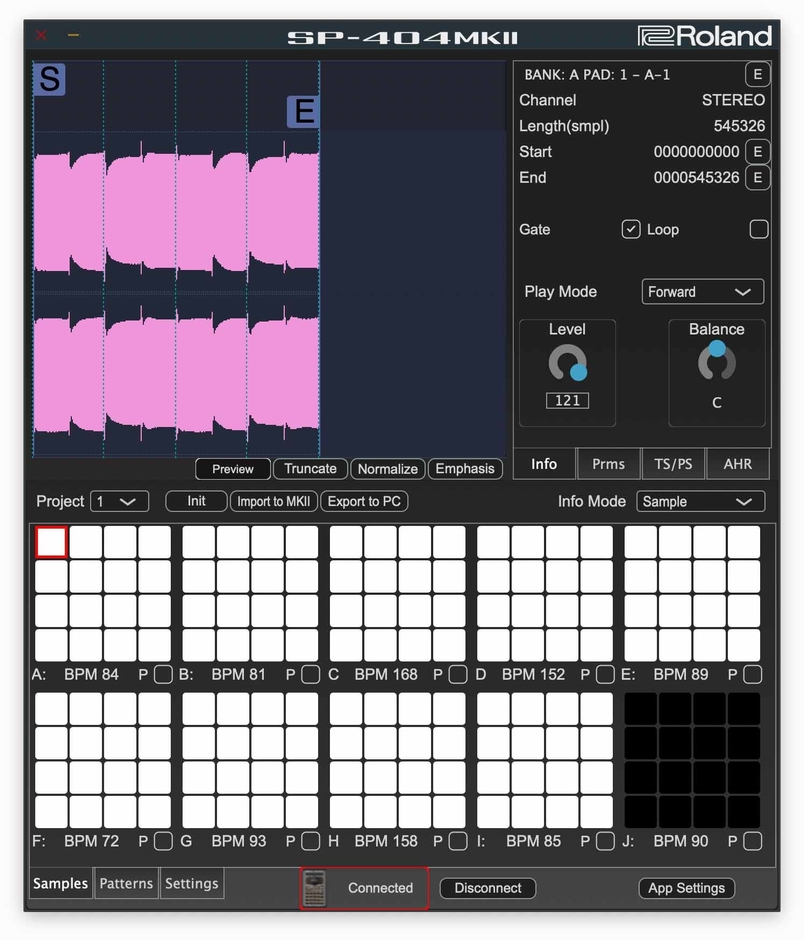This screenshot has height=940, width=804.
Task: Click Export to PC
Action: point(364,501)
